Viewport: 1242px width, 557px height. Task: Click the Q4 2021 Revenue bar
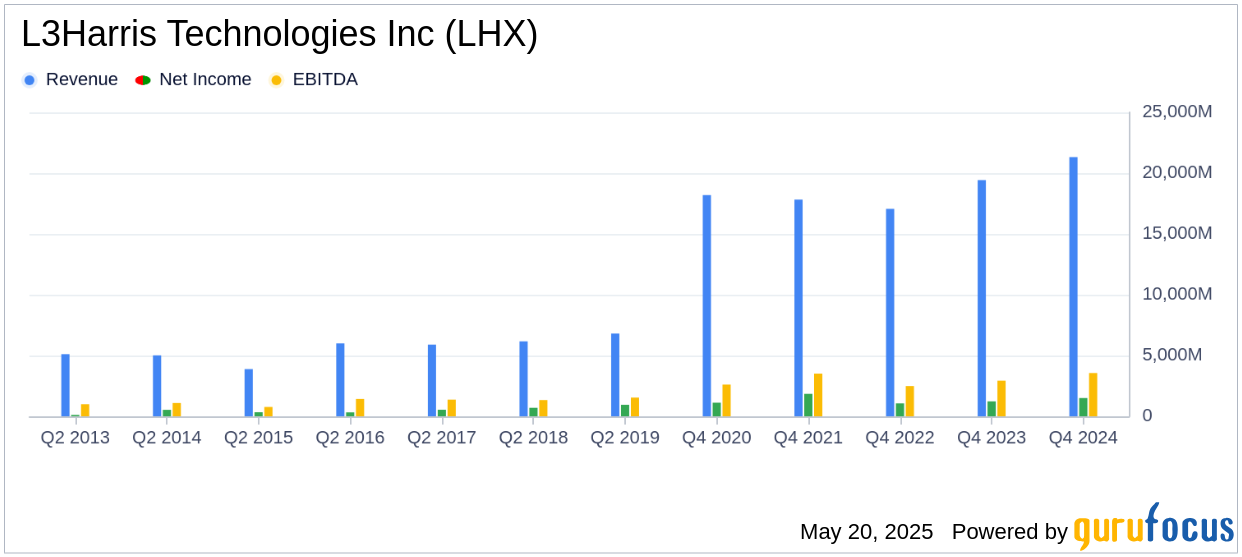tap(798, 308)
